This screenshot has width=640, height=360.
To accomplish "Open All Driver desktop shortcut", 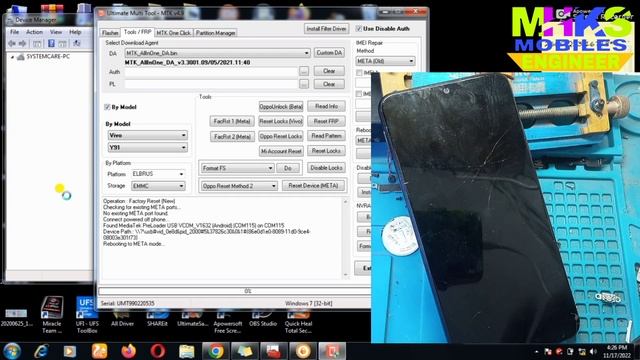I will click(x=122, y=318).
